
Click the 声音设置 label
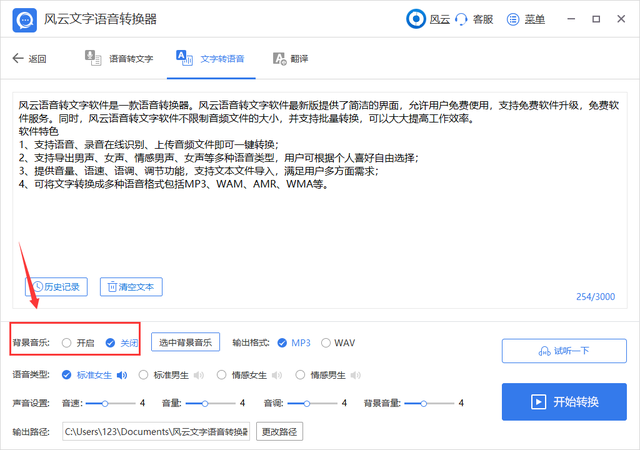(x=31, y=403)
